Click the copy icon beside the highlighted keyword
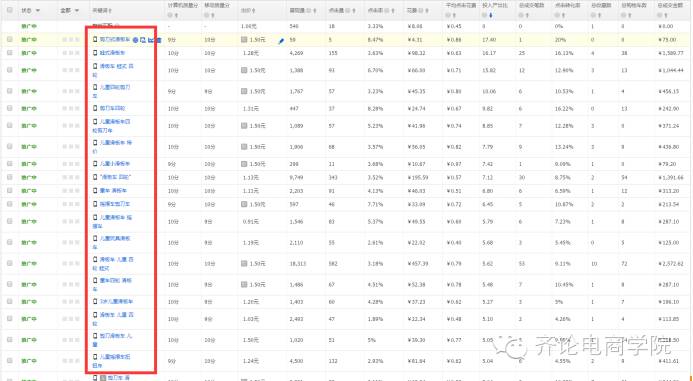 click(x=143, y=40)
